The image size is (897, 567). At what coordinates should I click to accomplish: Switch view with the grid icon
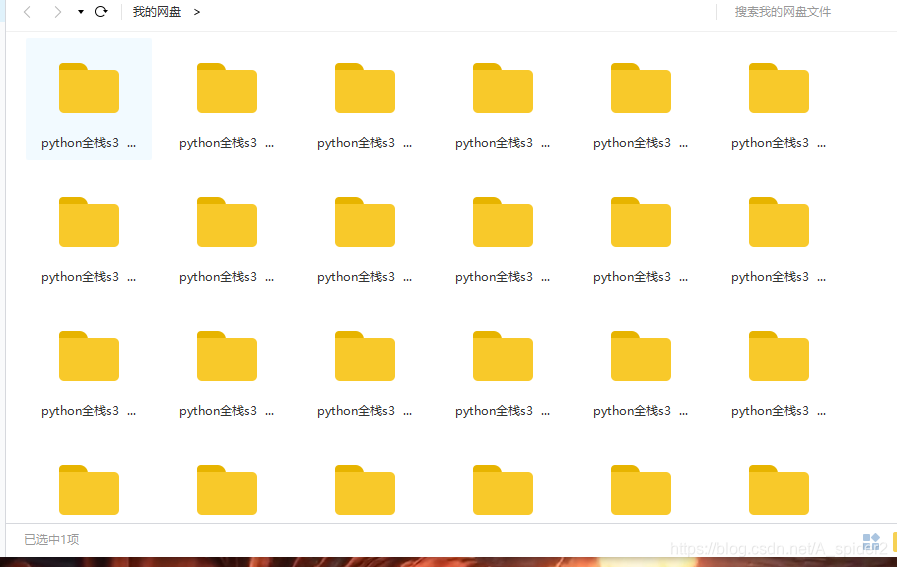(x=871, y=541)
